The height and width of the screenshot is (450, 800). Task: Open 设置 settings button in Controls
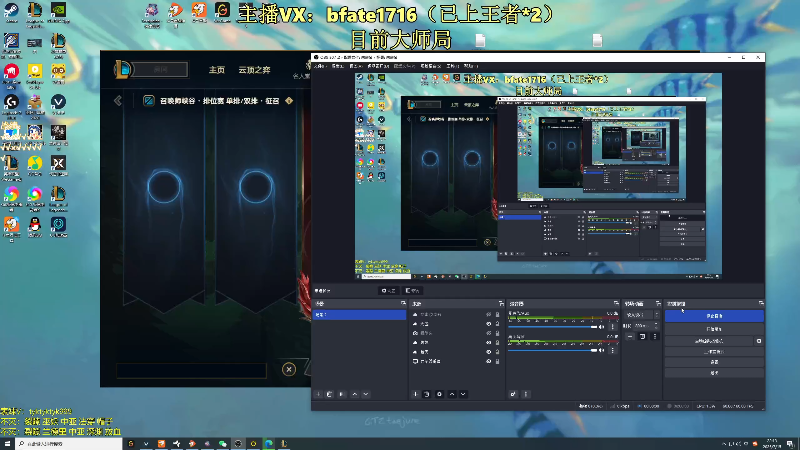pos(714,362)
